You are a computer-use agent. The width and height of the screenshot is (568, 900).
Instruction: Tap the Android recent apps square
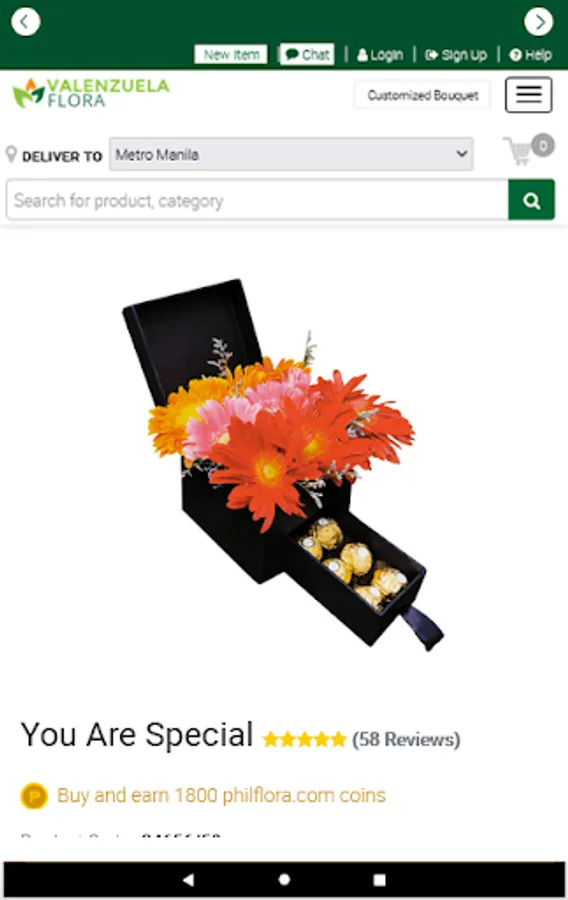(379, 879)
